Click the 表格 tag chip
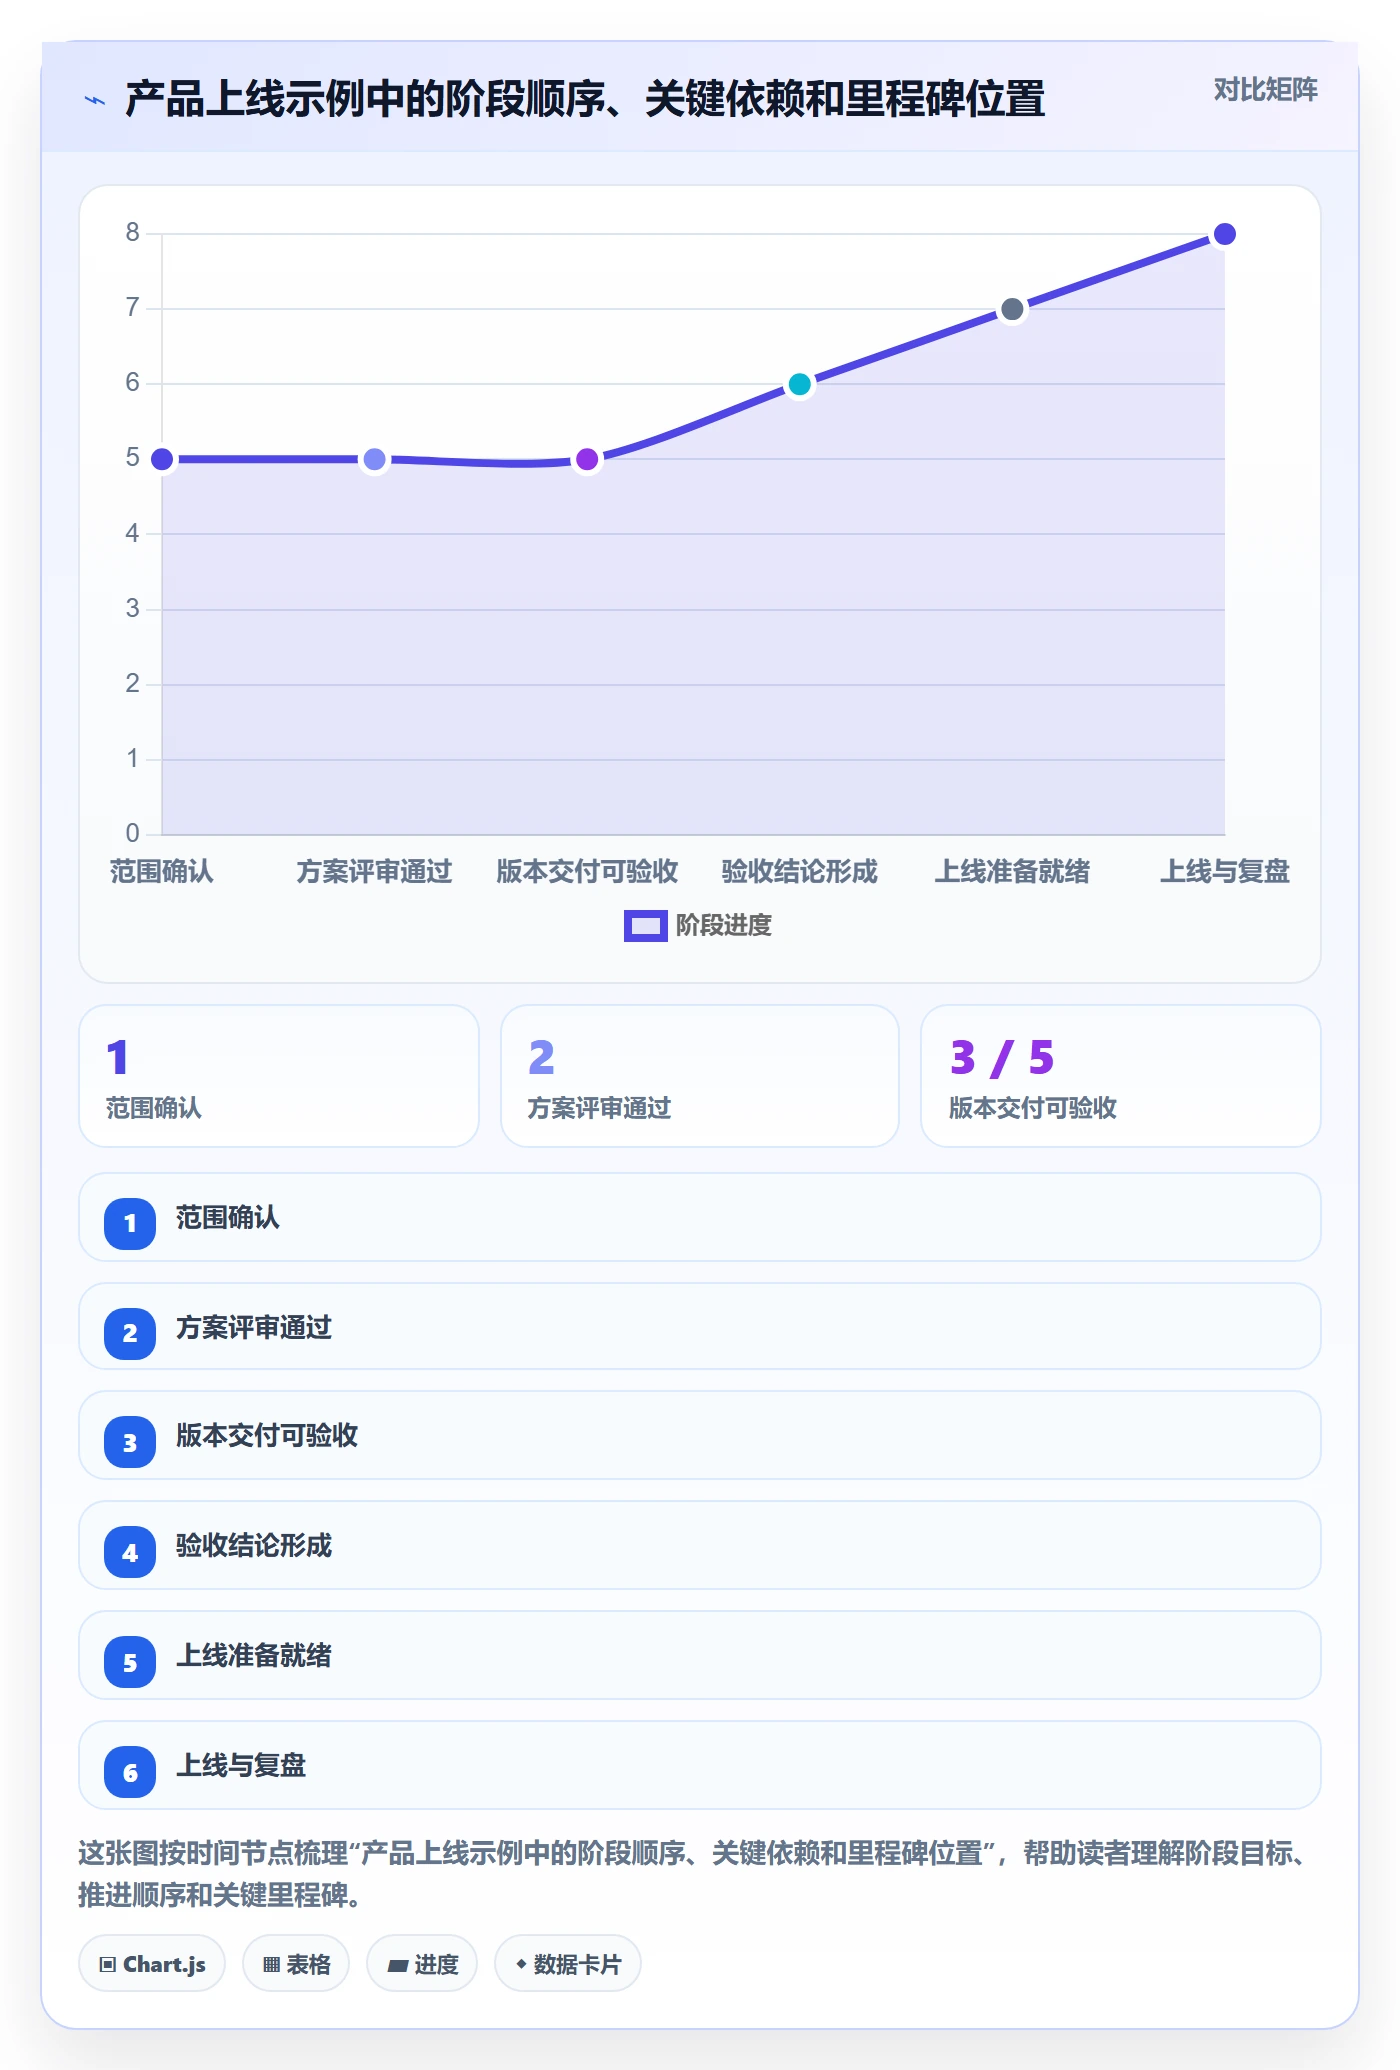The width and height of the screenshot is (1400, 2070). [296, 1964]
